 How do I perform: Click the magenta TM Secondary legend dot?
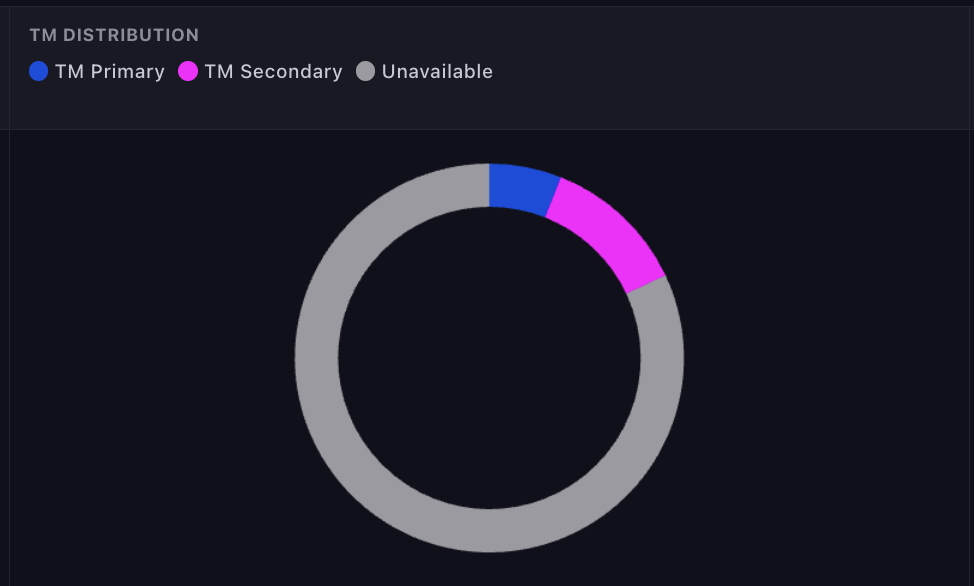tap(188, 71)
